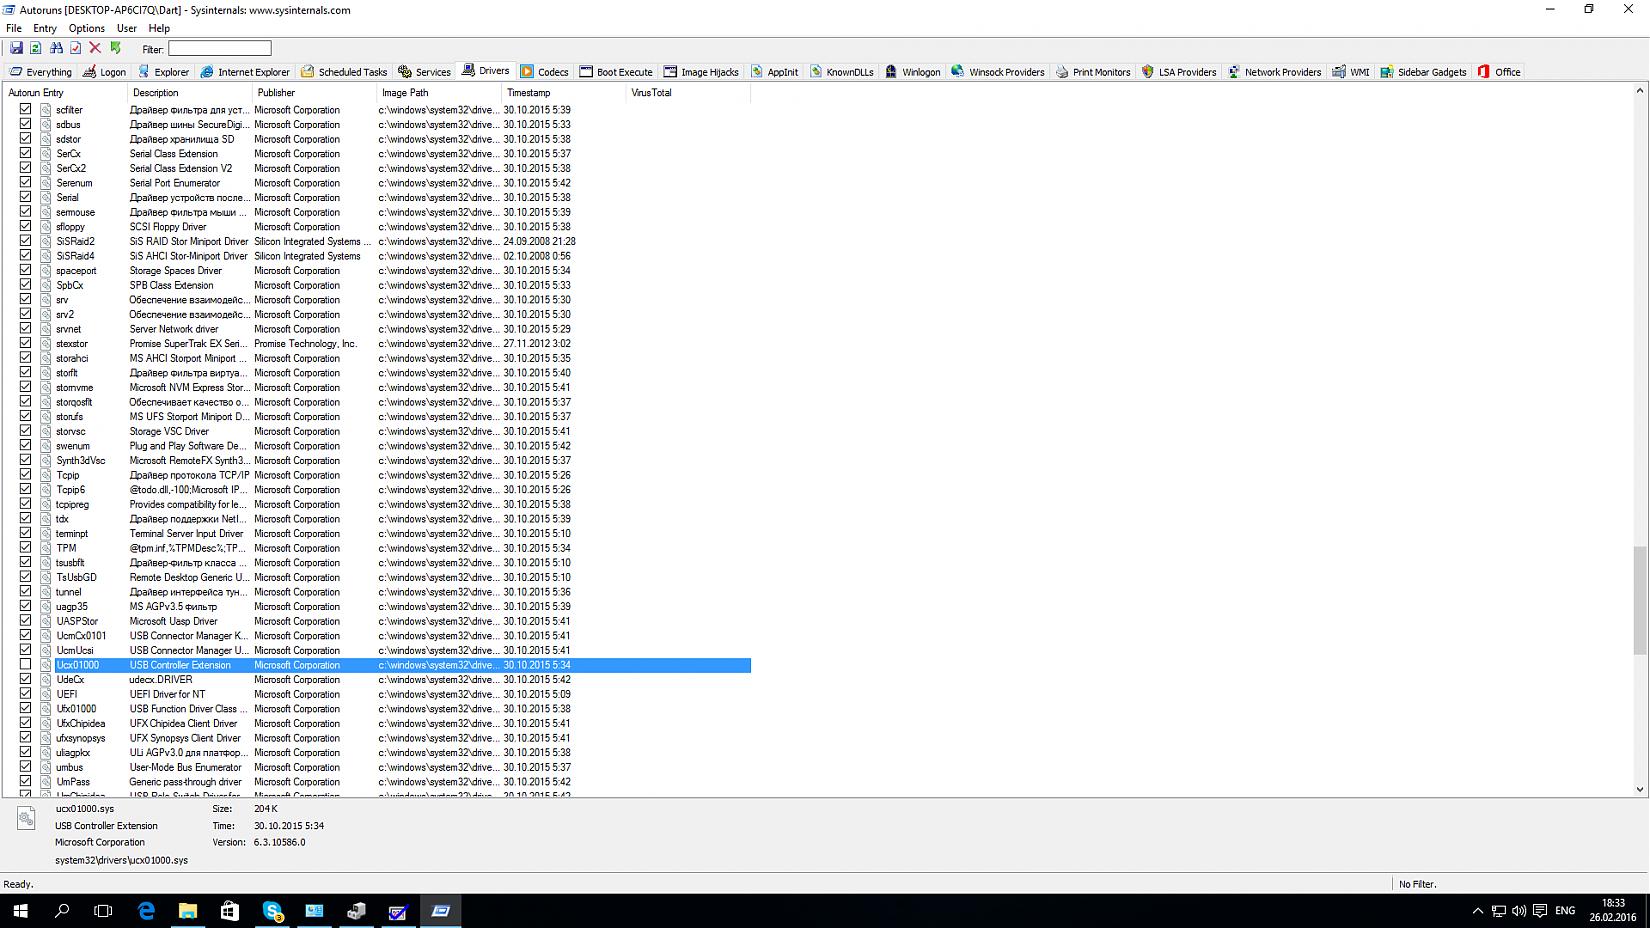Click the red X Delete icon
Image resolution: width=1650 pixels, height=928 pixels.
click(x=95, y=48)
